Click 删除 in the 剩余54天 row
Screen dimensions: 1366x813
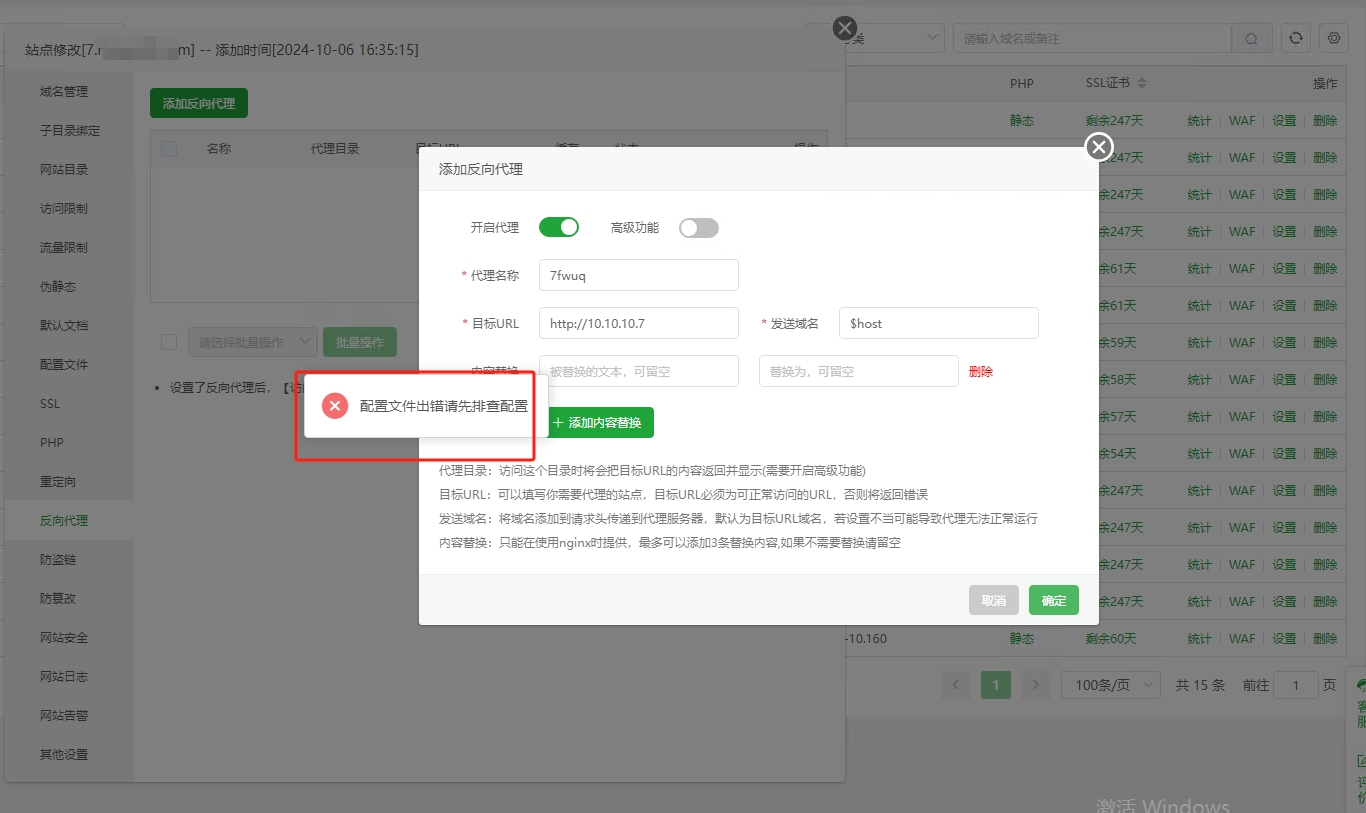tap(1325, 453)
